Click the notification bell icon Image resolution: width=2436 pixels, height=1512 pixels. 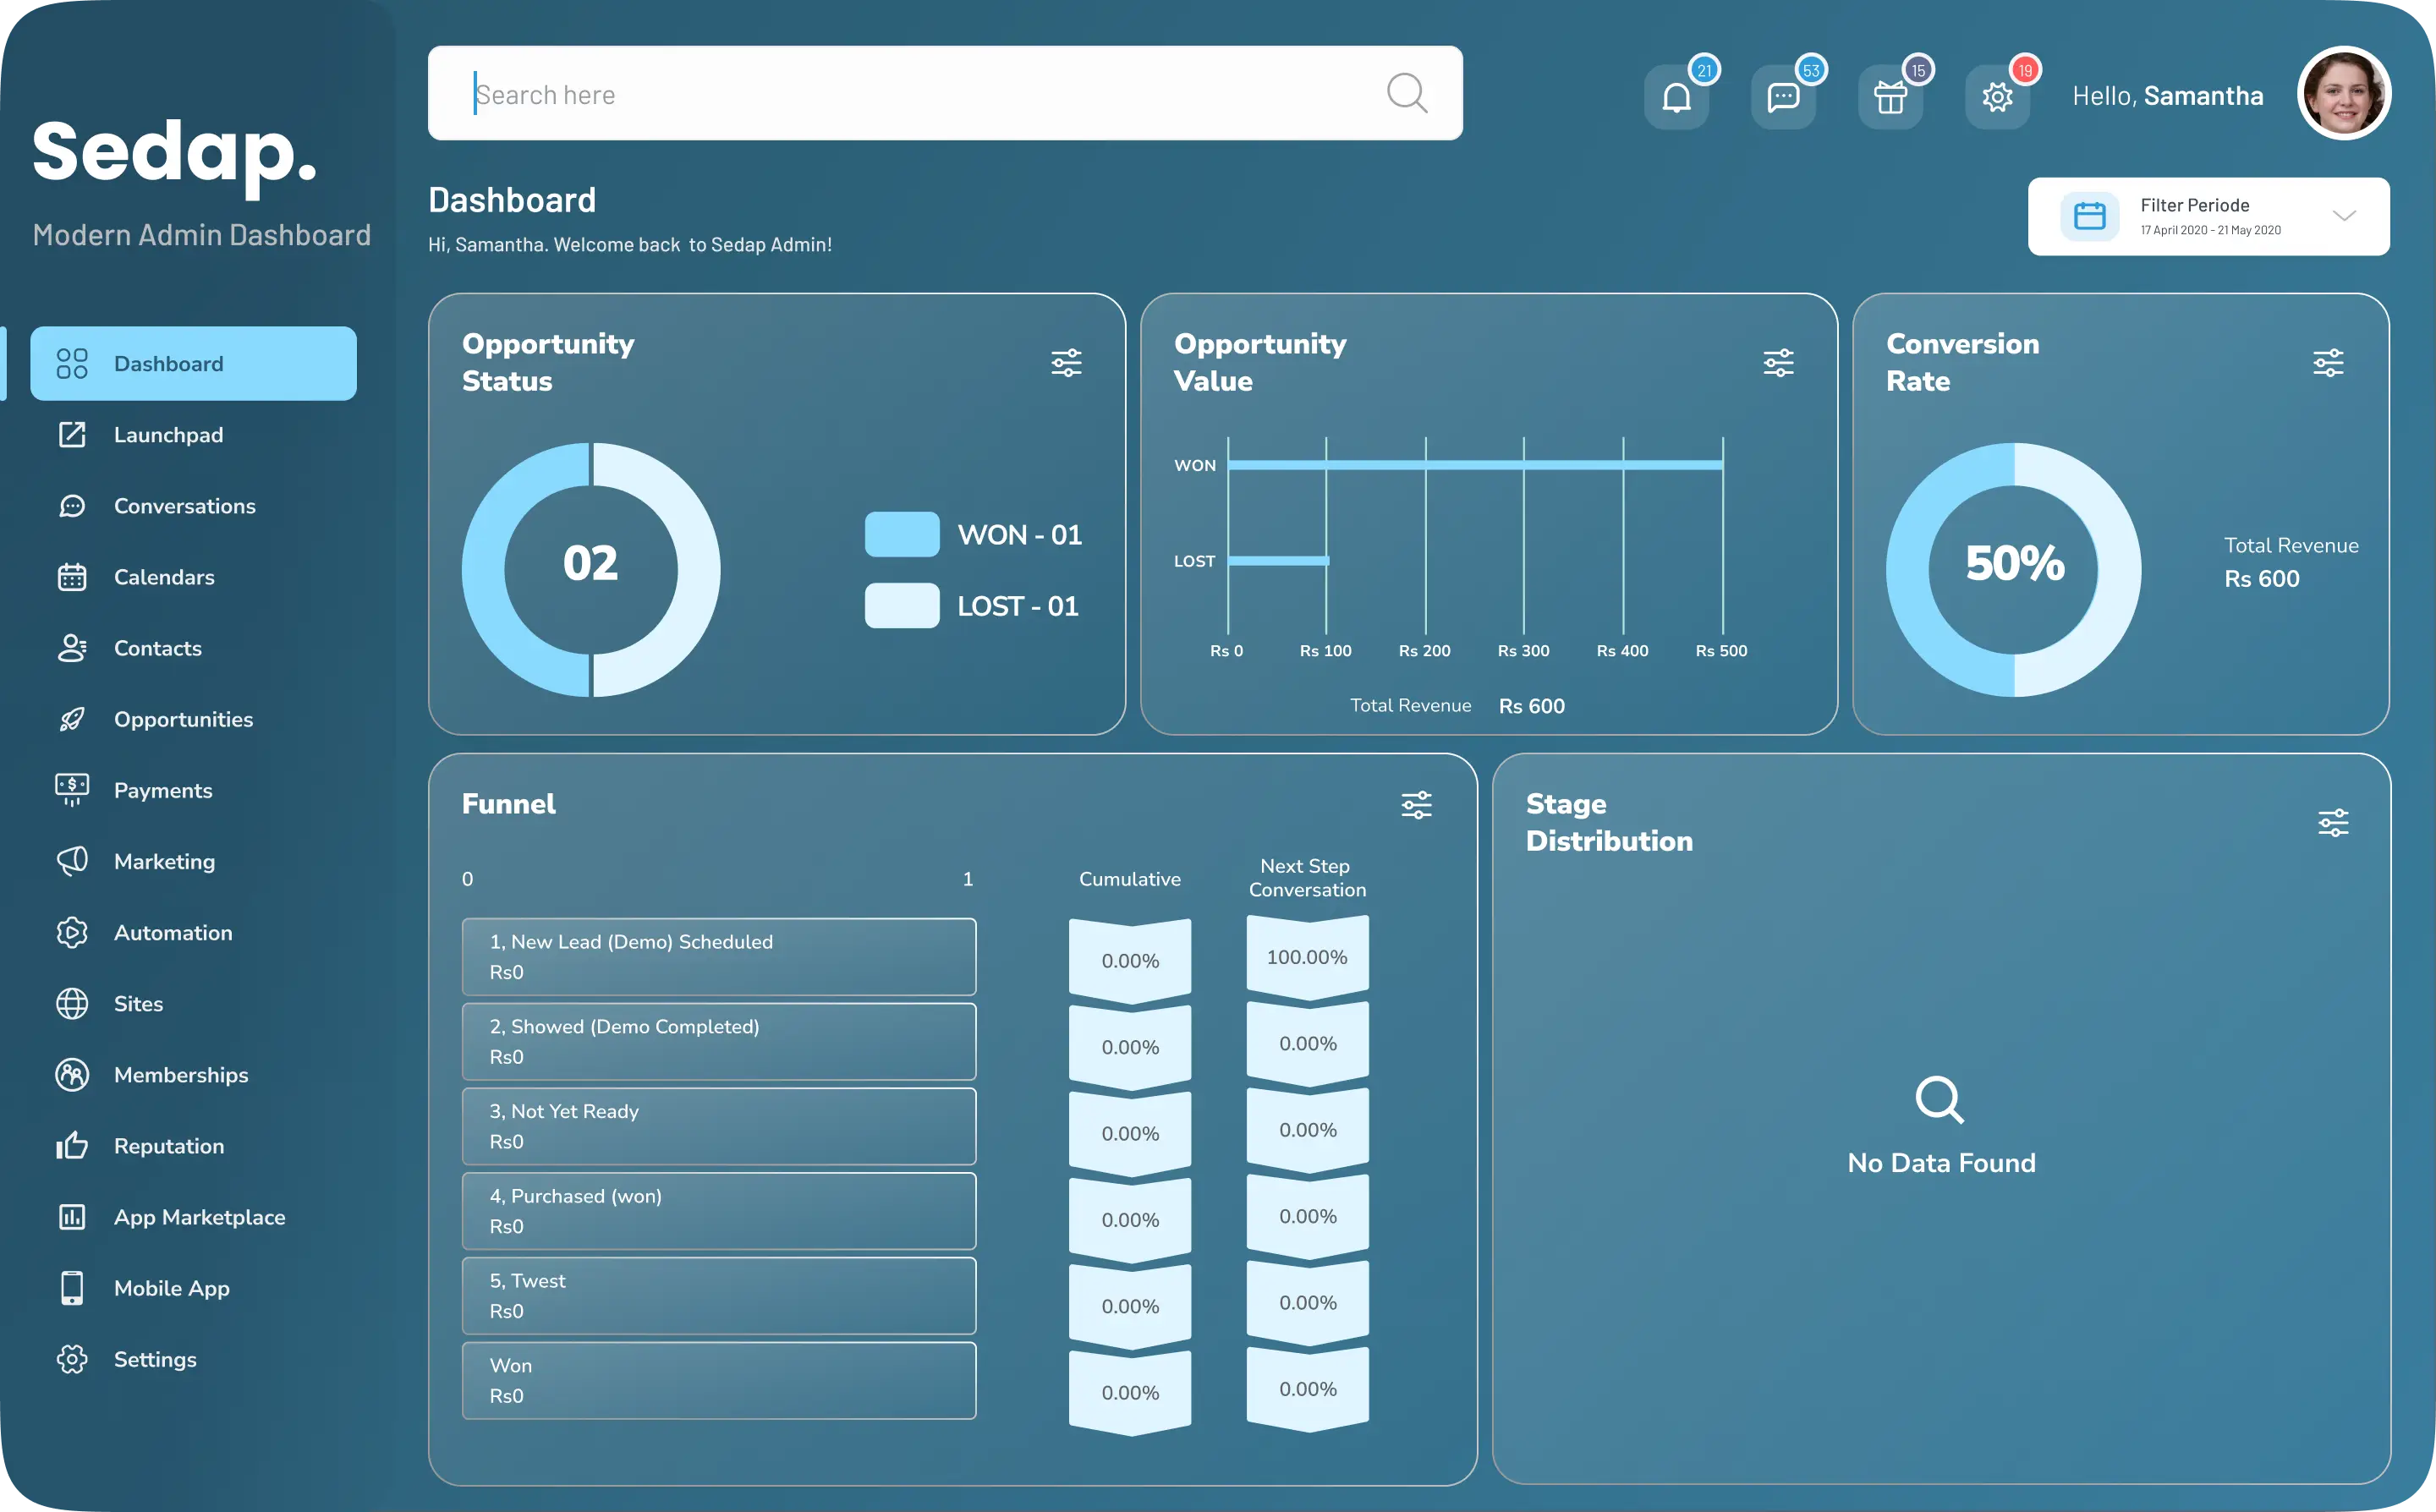1676,97
